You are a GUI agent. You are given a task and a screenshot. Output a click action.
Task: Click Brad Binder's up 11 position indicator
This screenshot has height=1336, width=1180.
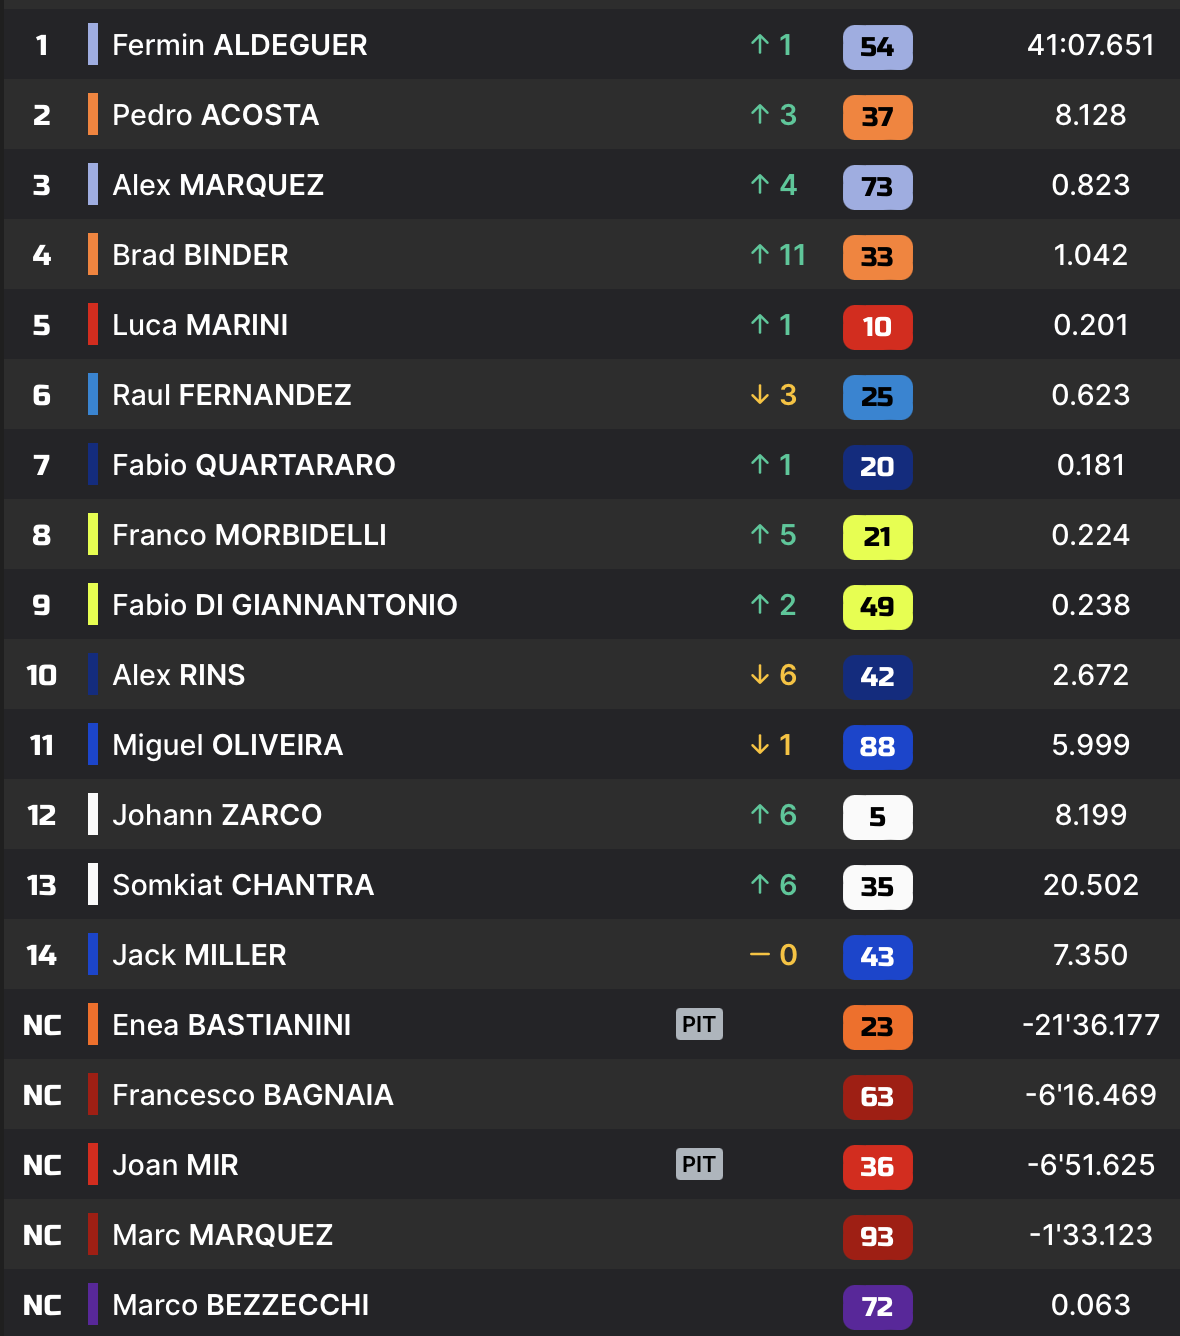[x=777, y=255]
